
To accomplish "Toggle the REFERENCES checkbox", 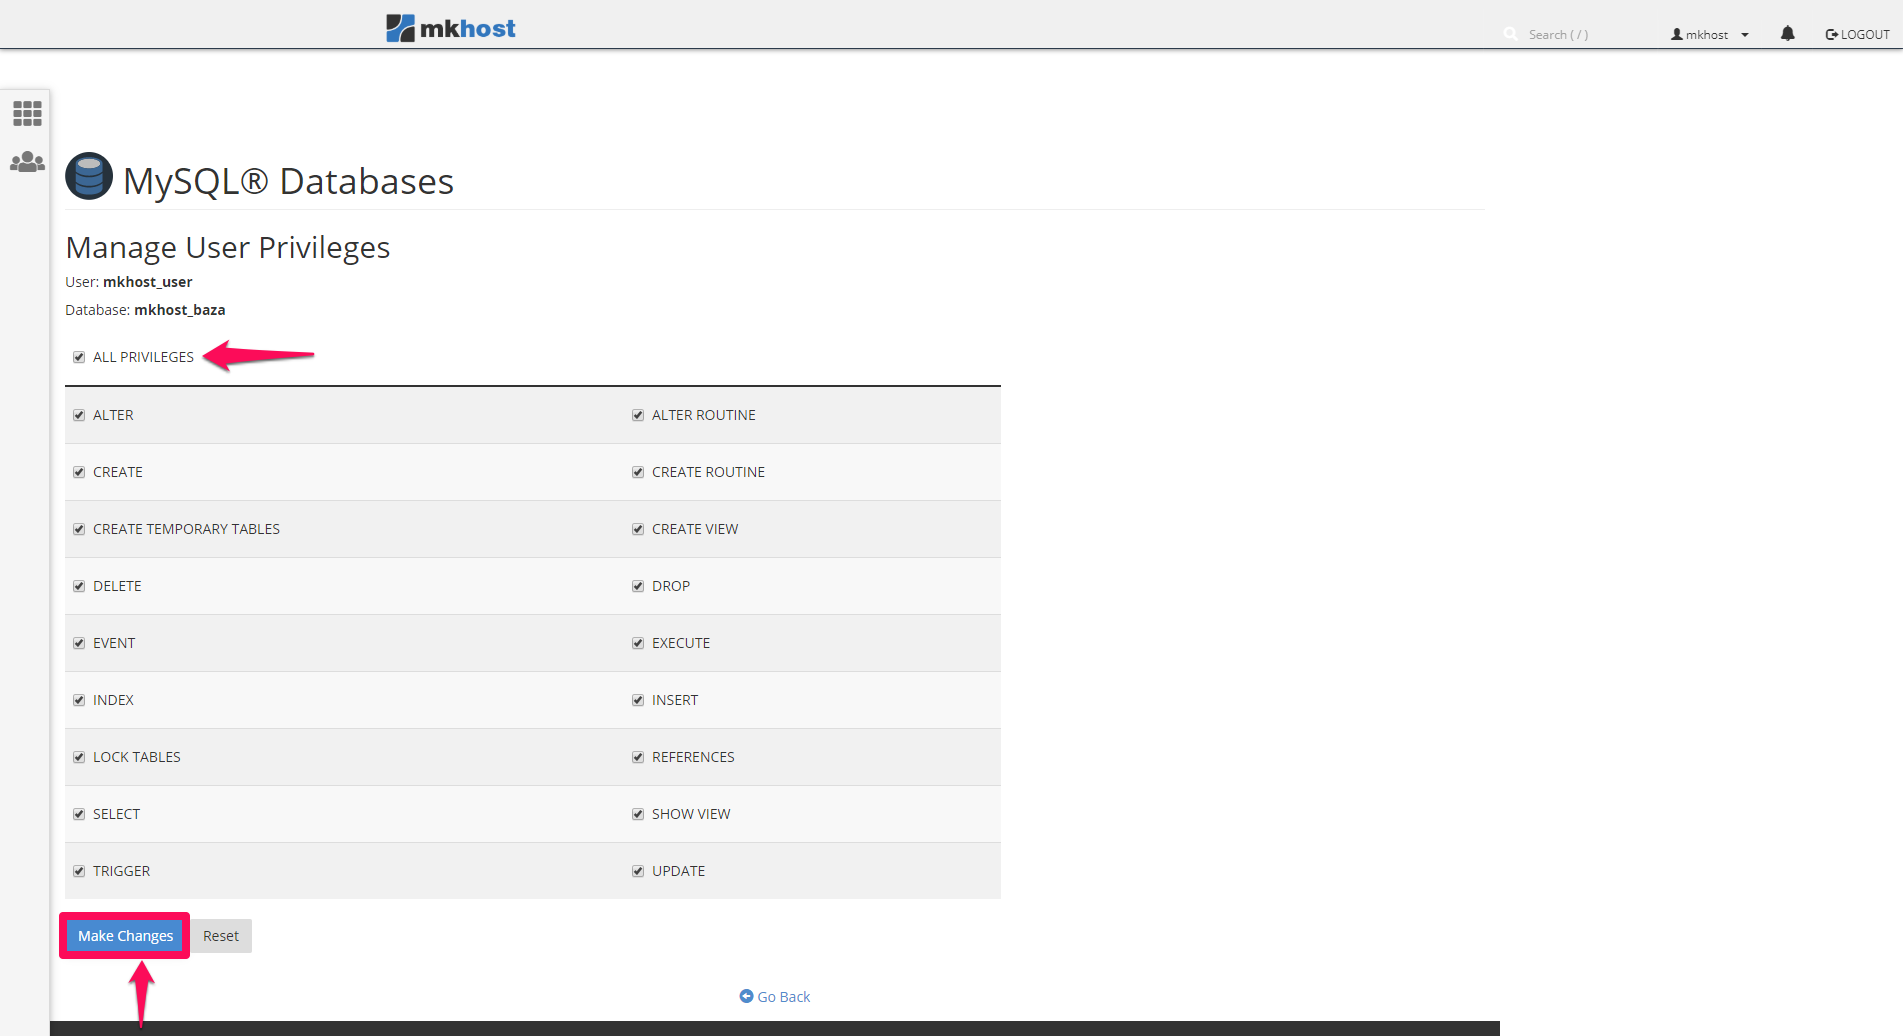I will point(638,757).
